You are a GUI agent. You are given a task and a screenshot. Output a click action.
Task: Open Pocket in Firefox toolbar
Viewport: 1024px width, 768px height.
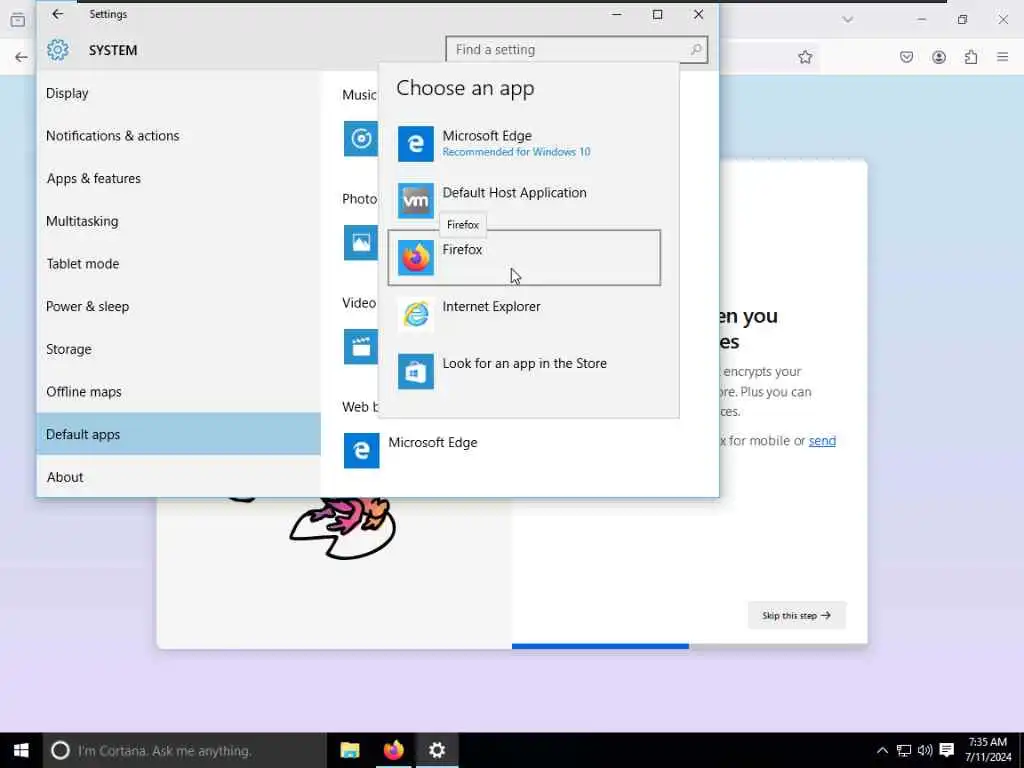pyautogui.click(x=906, y=57)
